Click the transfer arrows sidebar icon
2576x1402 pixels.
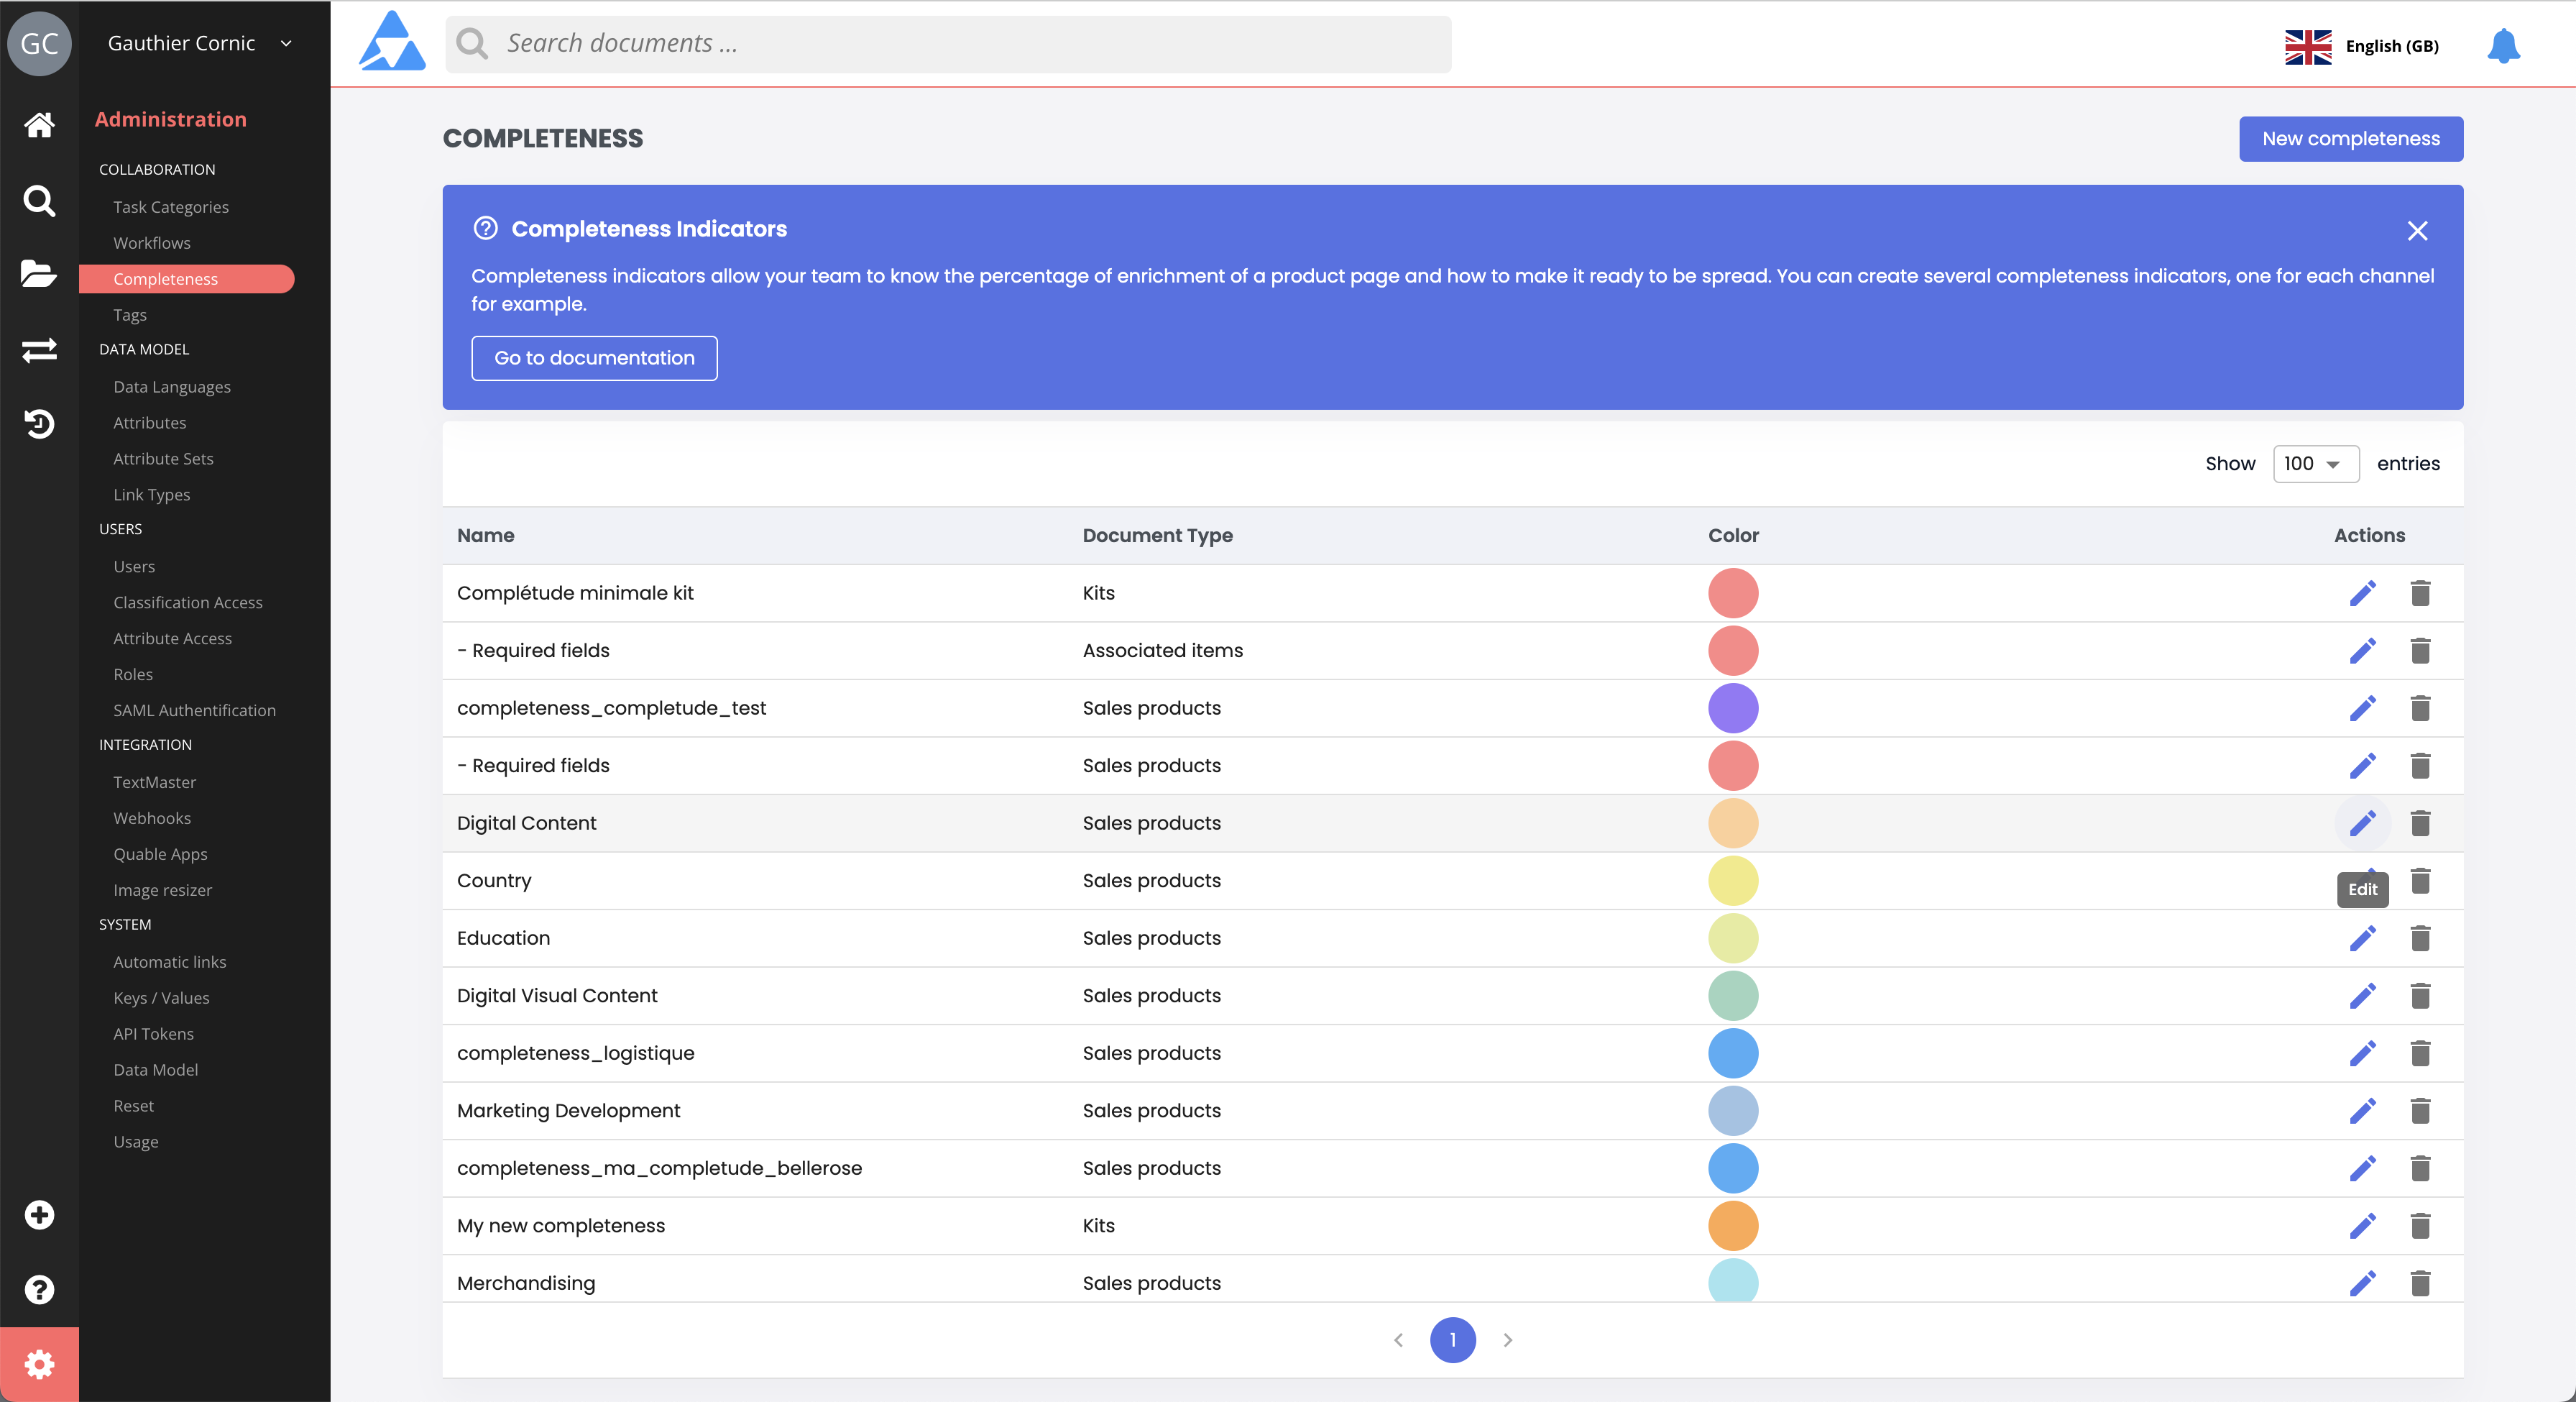[39, 350]
